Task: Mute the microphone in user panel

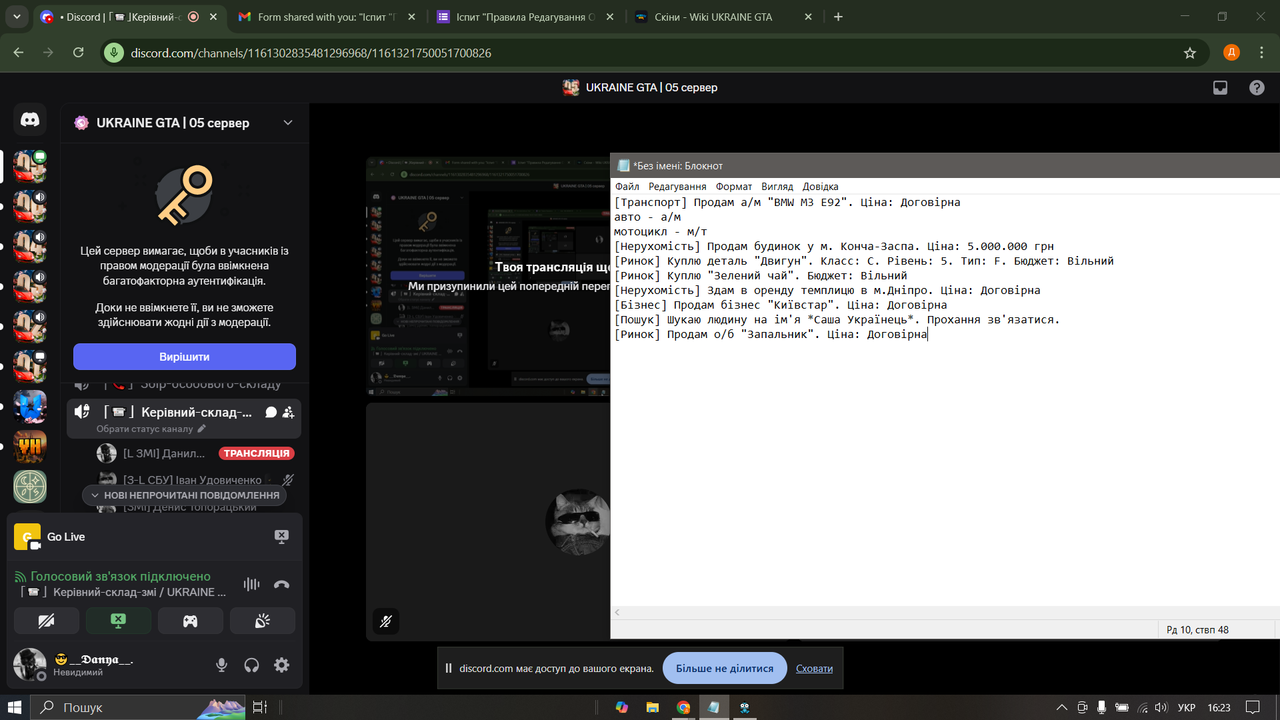Action: (222, 665)
